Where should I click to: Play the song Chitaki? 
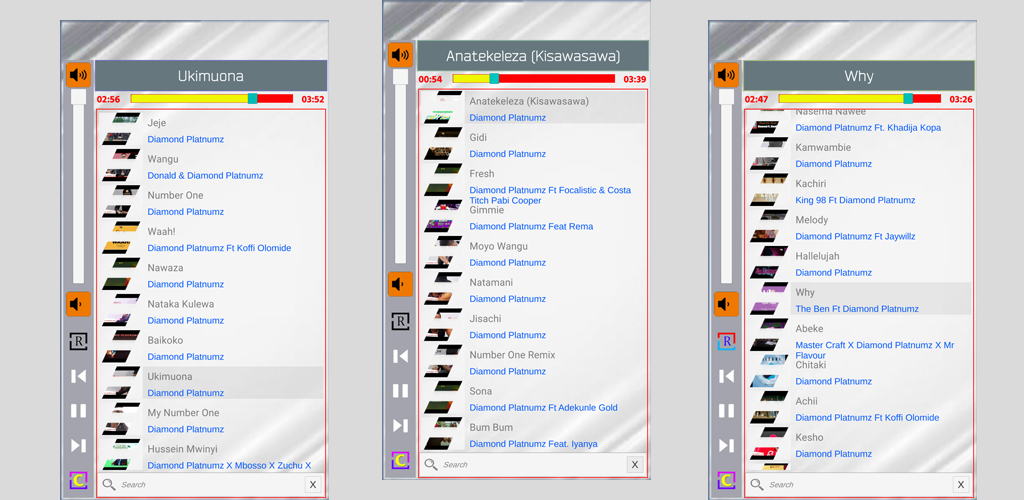click(858, 373)
